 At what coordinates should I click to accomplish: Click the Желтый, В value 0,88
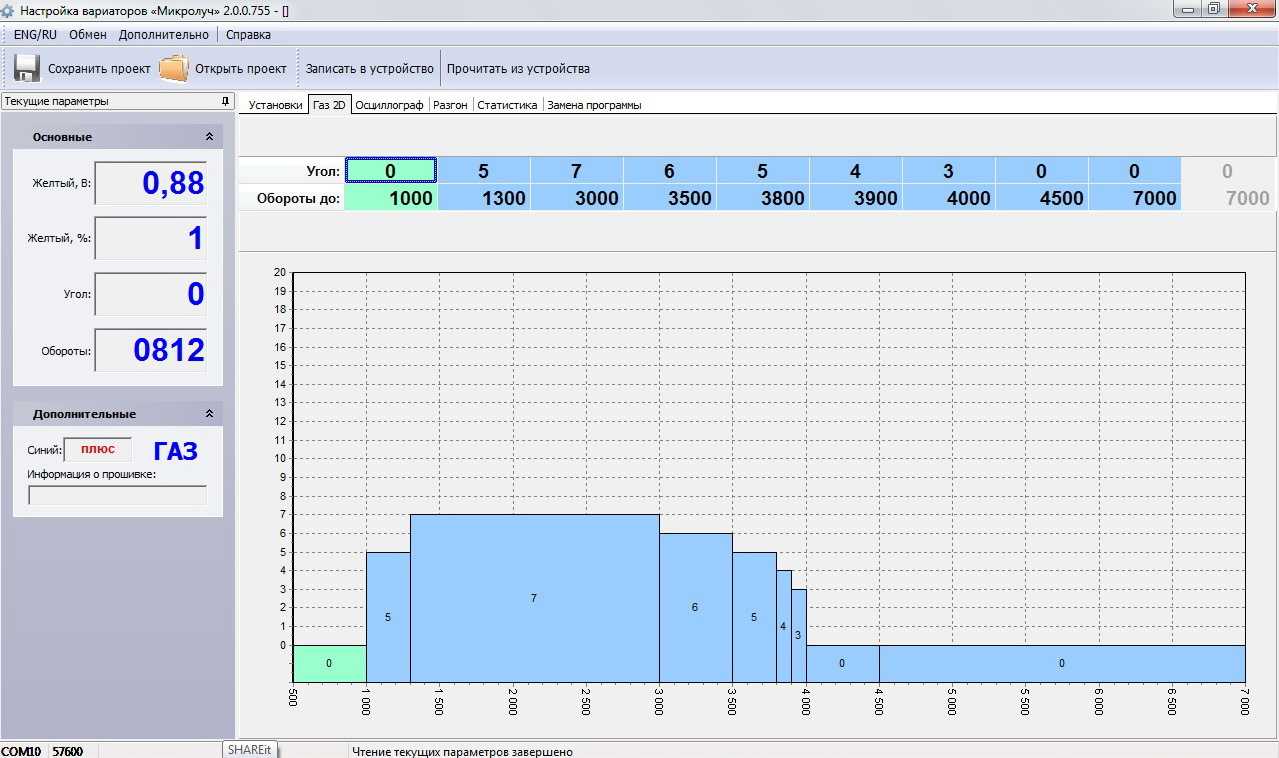point(151,183)
